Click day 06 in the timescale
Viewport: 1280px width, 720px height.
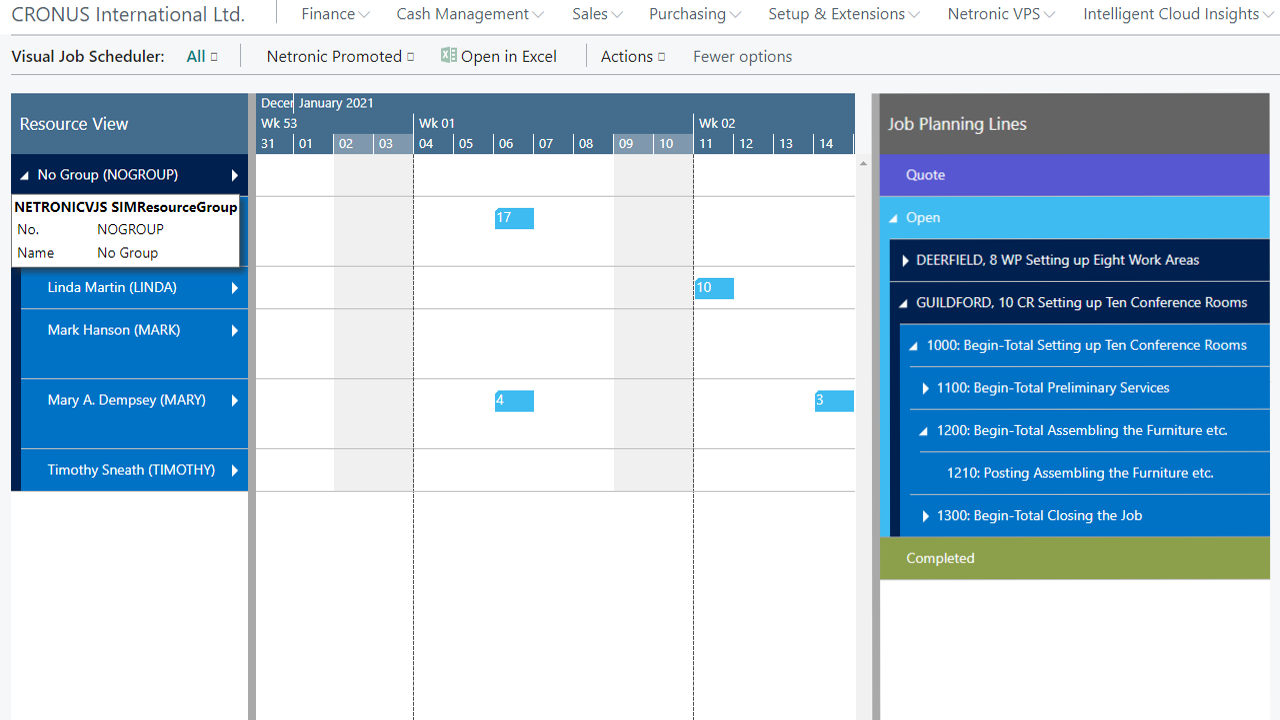click(513, 143)
